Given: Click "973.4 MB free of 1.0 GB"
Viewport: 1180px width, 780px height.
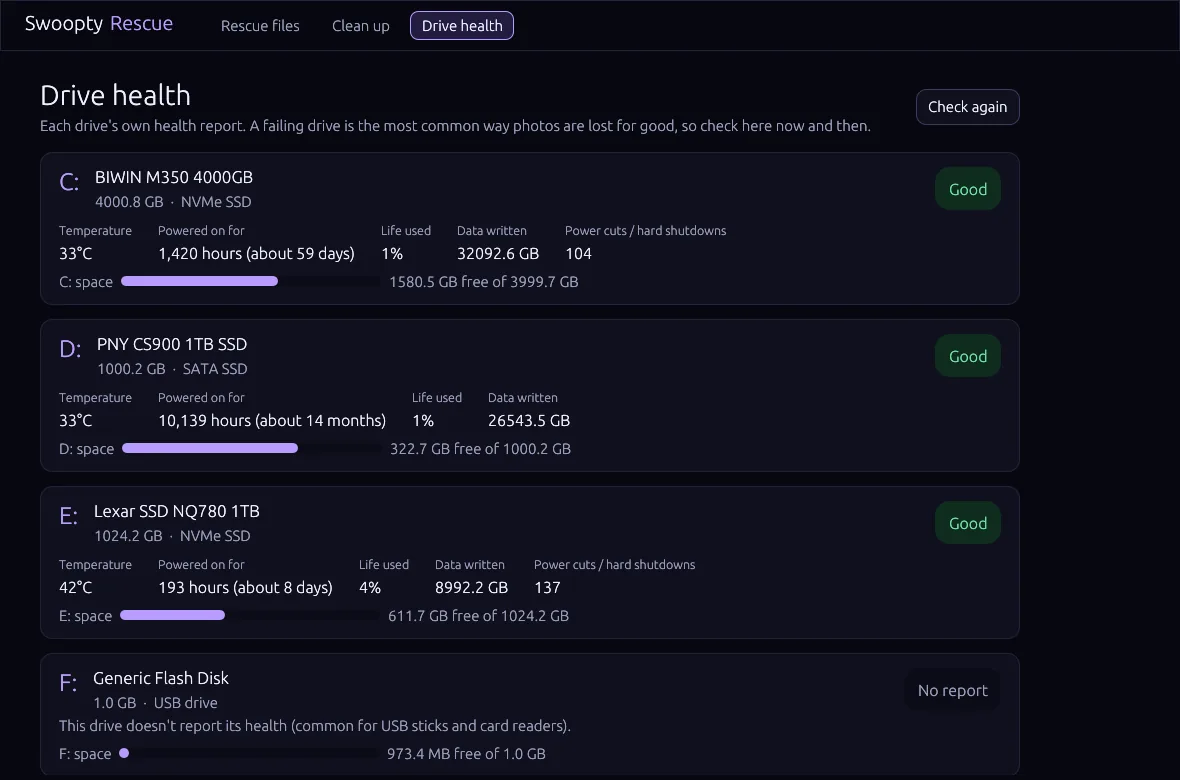Looking at the screenshot, I should (467, 754).
